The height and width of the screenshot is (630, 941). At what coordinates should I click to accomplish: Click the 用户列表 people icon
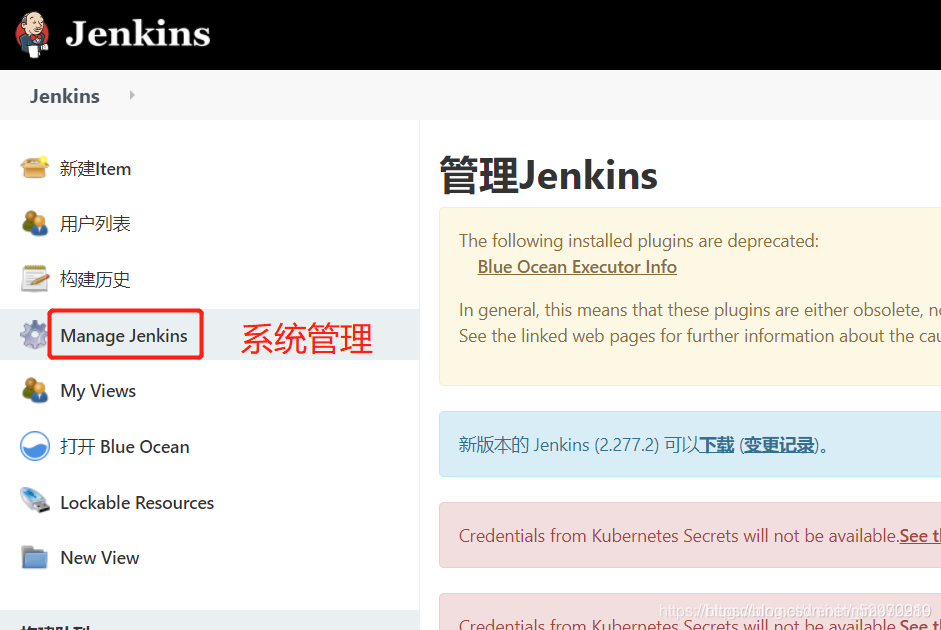coord(34,223)
